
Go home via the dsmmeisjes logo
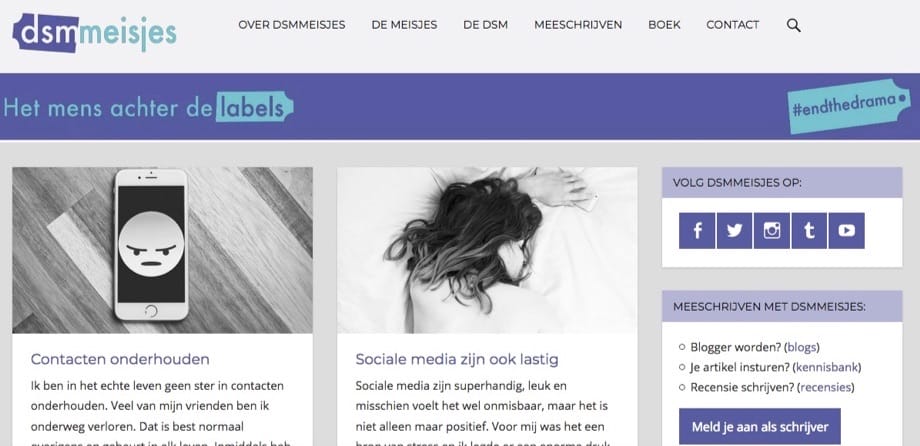click(x=94, y=32)
